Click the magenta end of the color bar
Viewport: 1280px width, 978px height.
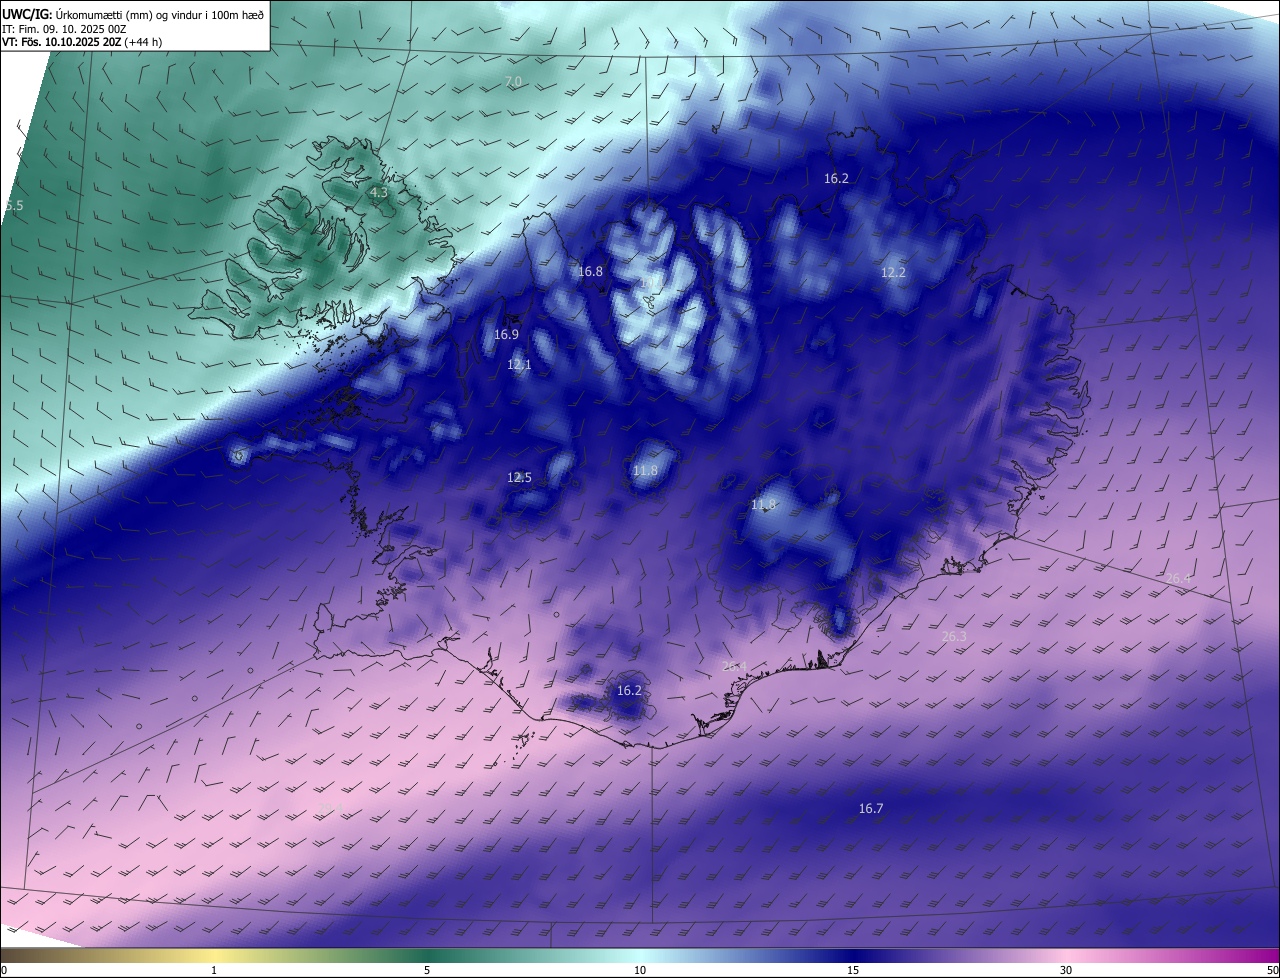click(x=1260, y=955)
